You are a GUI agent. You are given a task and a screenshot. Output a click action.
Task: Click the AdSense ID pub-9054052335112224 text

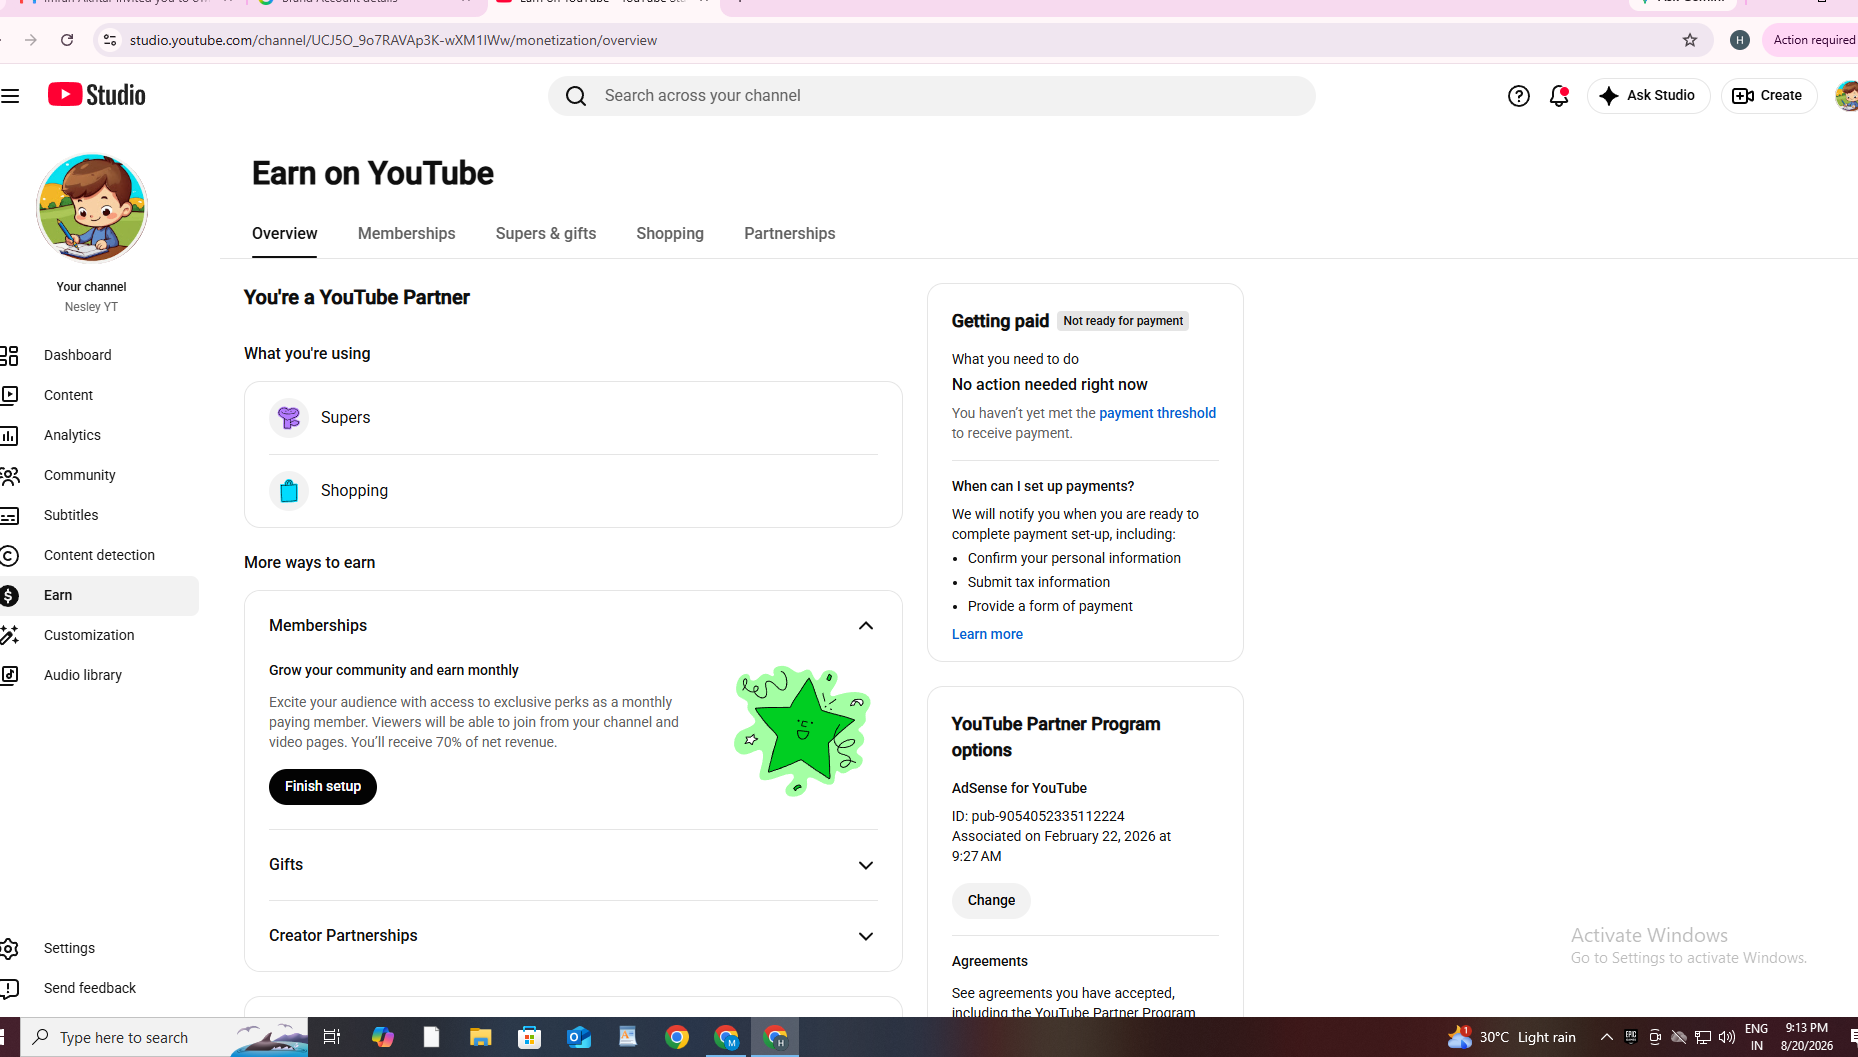[x=1038, y=817]
